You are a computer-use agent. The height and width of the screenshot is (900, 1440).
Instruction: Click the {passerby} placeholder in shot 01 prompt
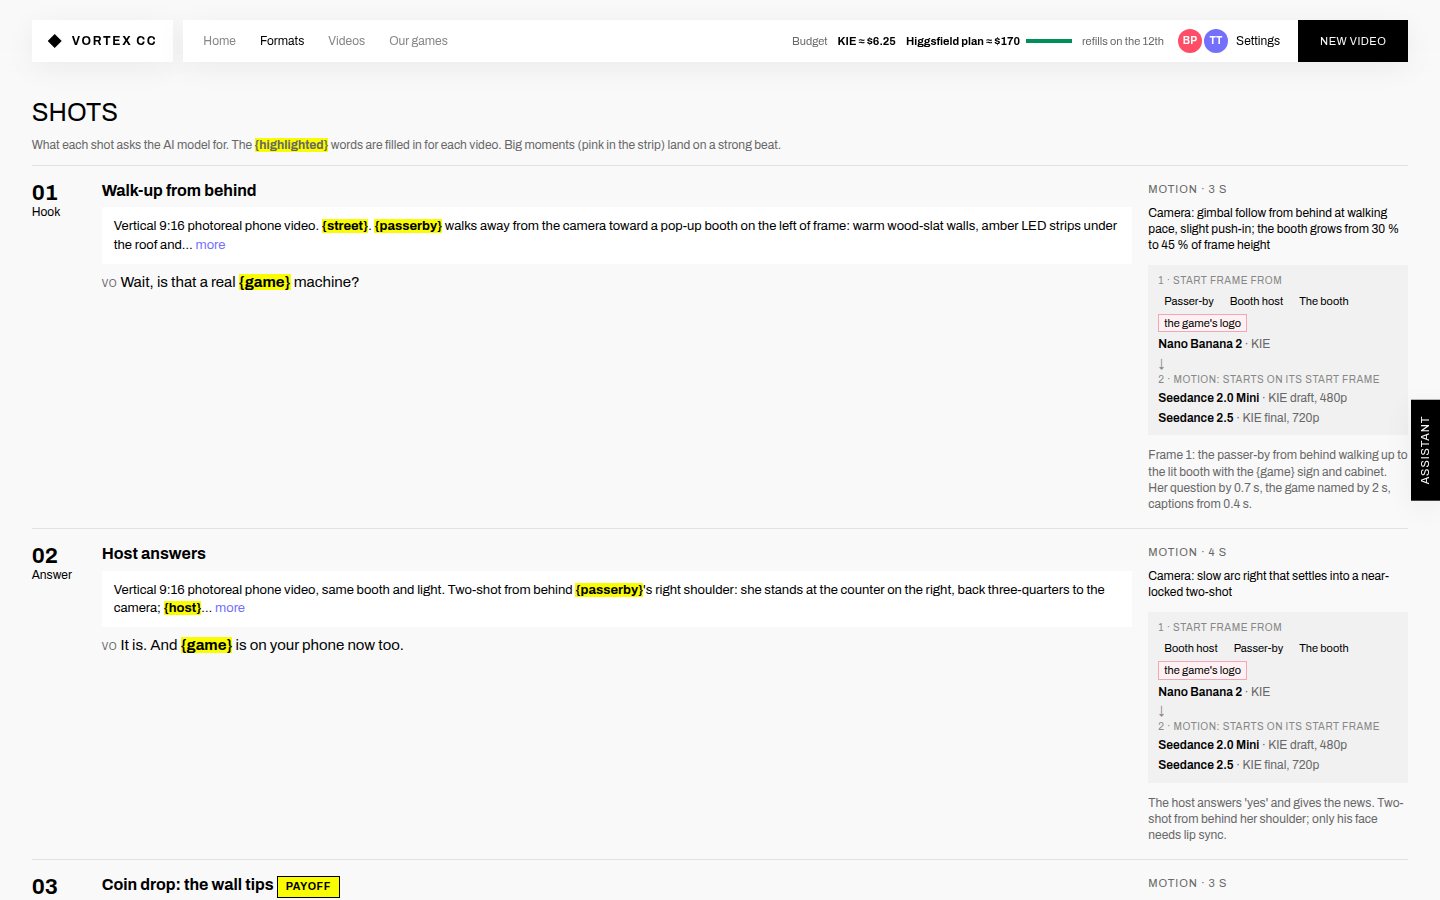click(x=408, y=226)
